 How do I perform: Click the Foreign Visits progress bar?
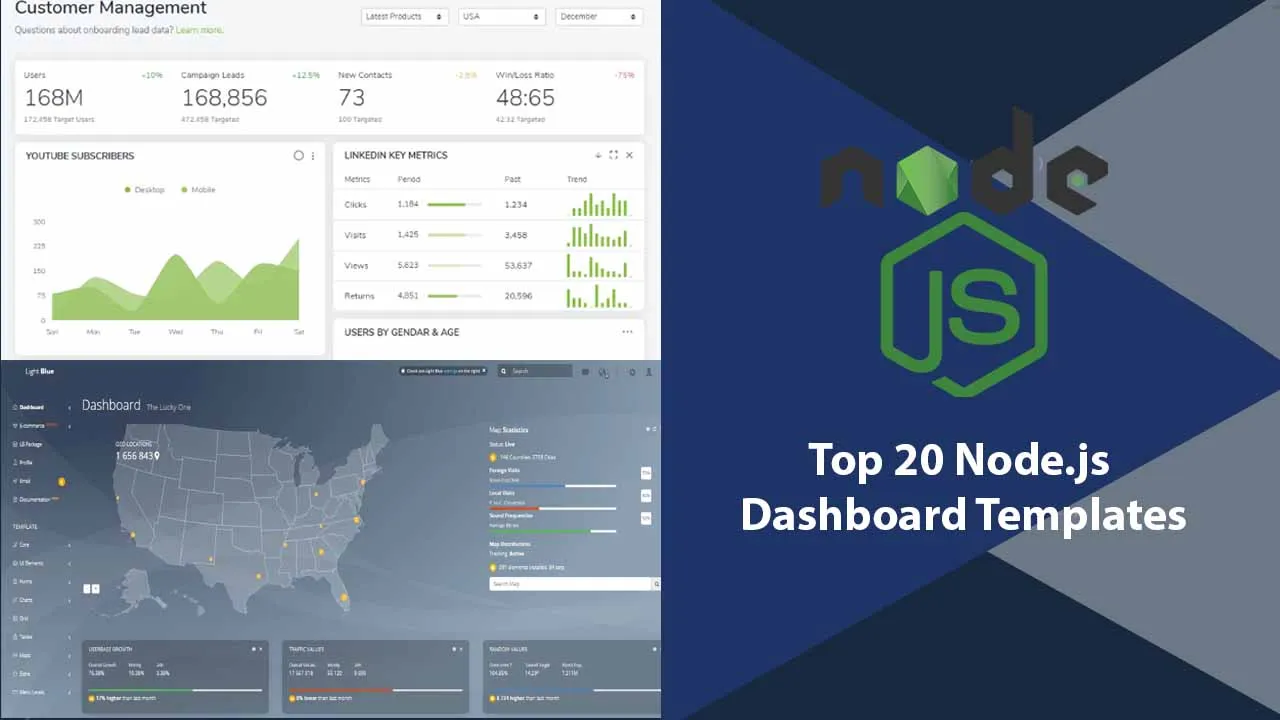tap(552, 486)
